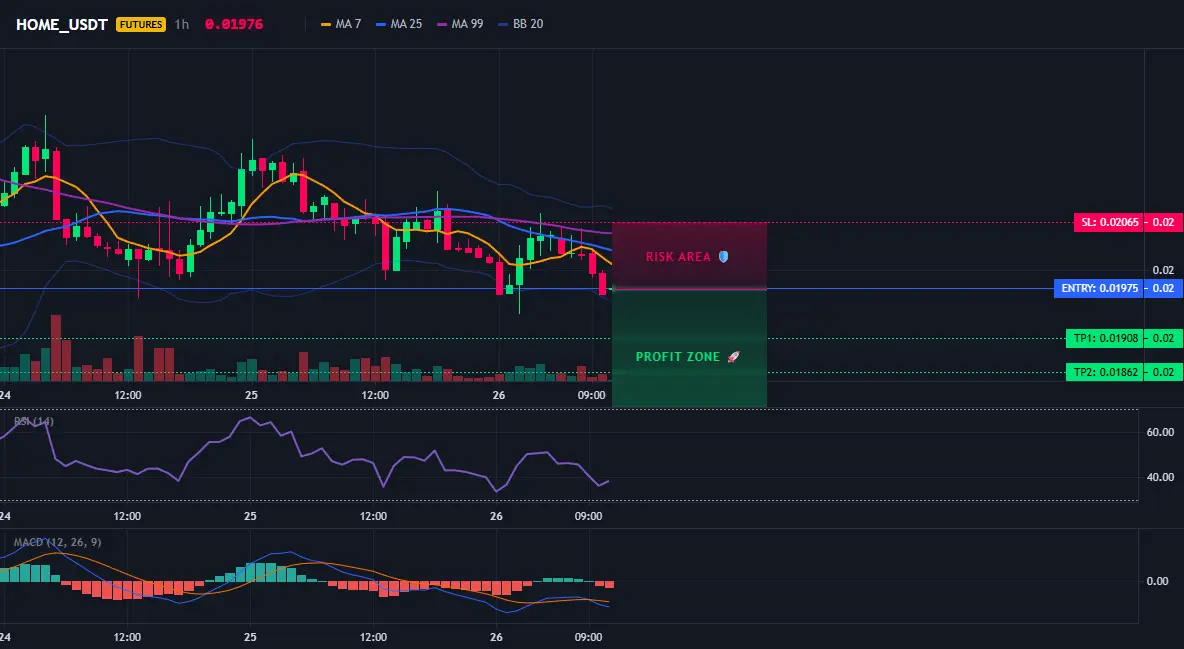Click the 09:00 label on price chart time axis
The width and height of the screenshot is (1184, 649).
pyautogui.click(x=591, y=395)
